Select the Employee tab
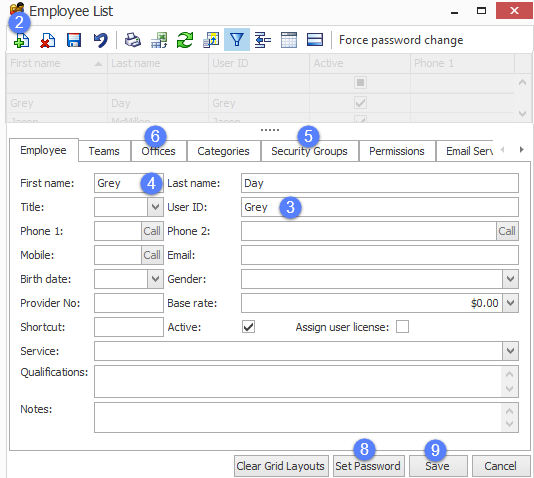The height and width of the screenshot is (478, 534). (43, 150)
